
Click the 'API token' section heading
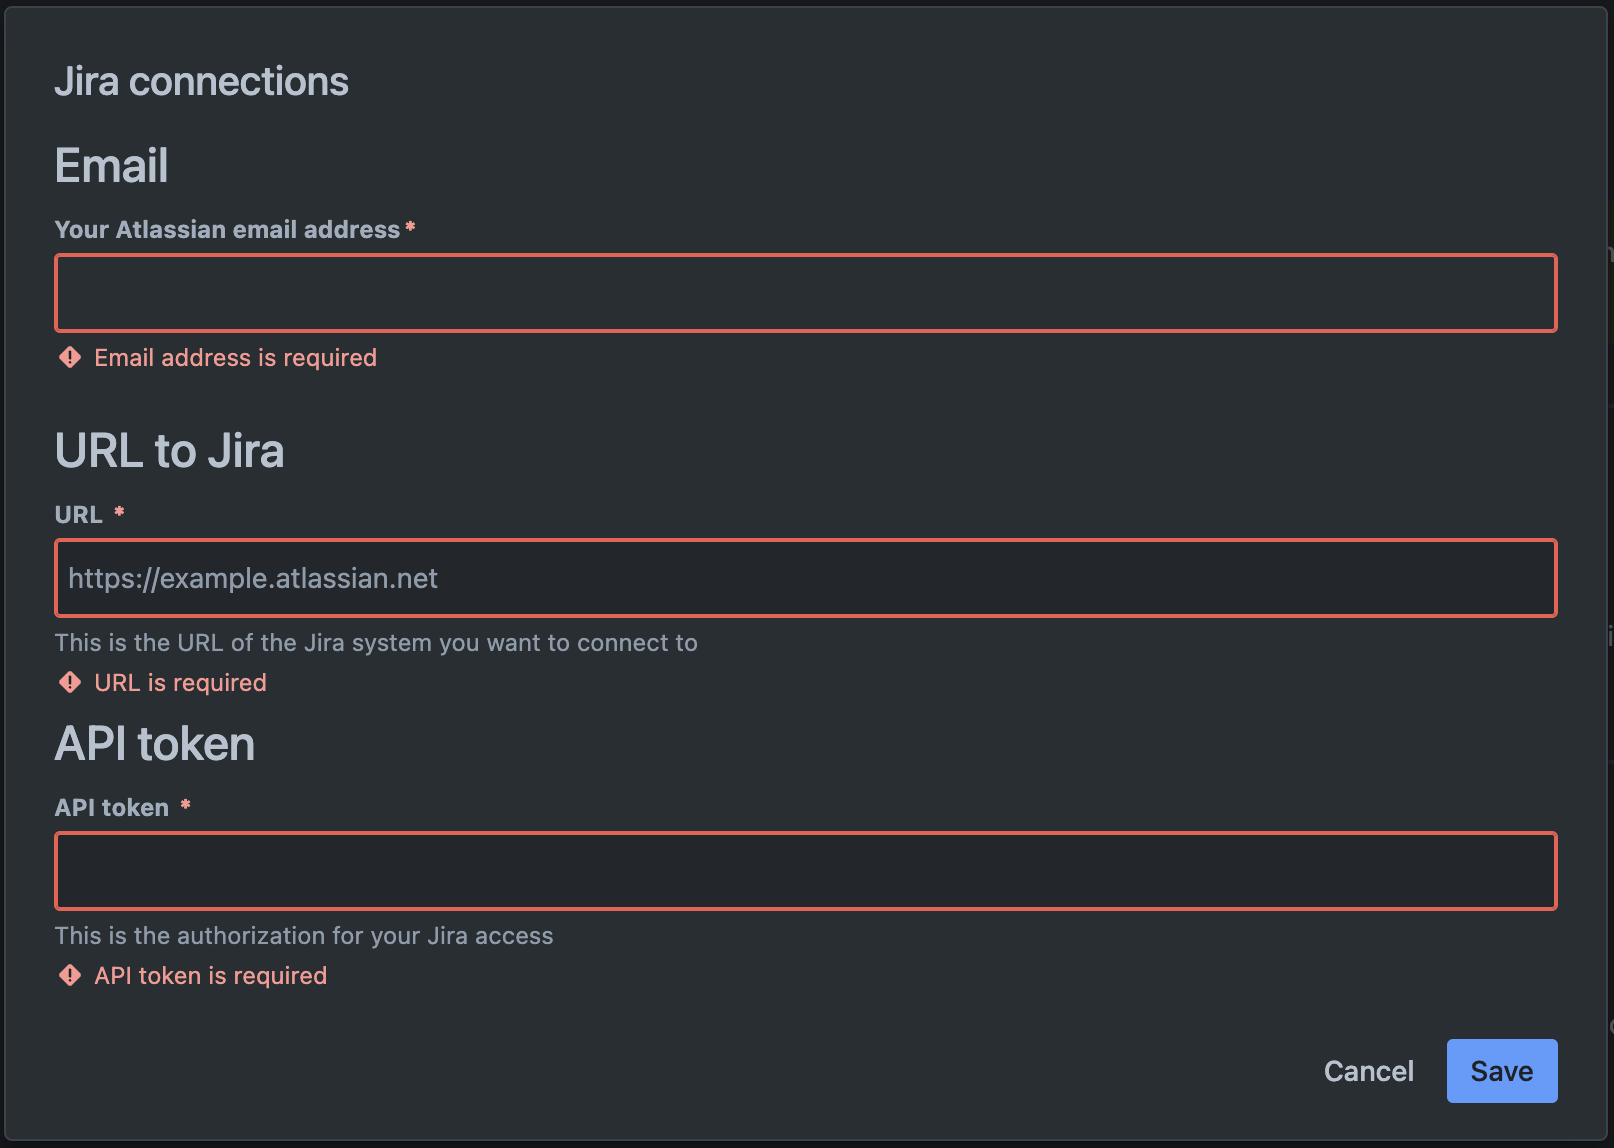coord(155,742)
